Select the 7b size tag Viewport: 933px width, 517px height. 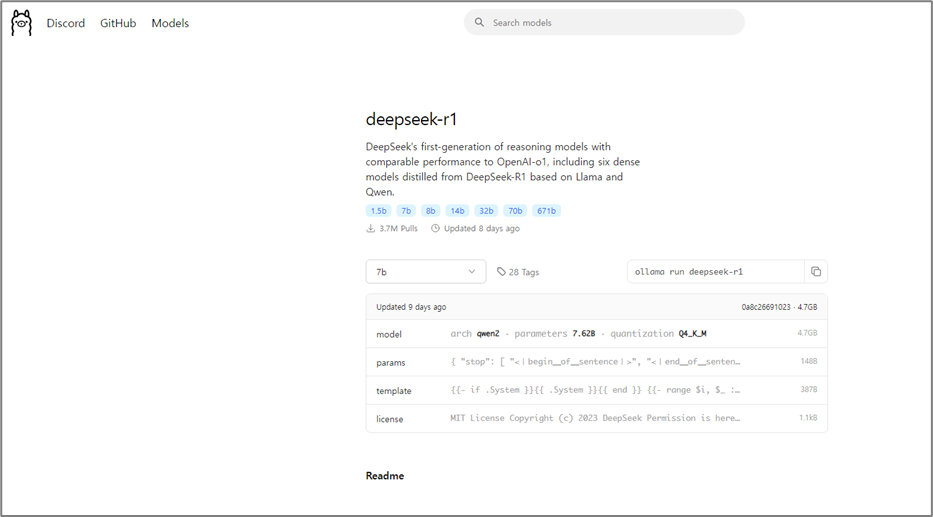pos(406,211)
